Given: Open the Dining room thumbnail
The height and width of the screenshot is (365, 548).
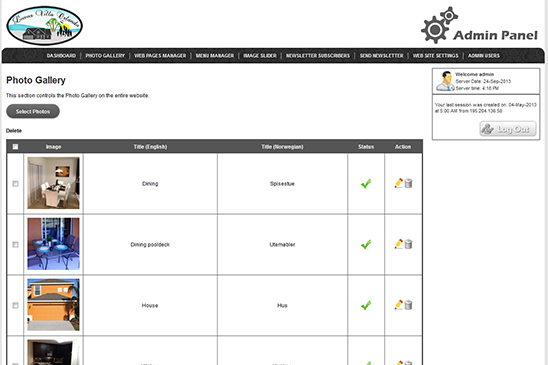Looking at the screenshot, I should coord(53,183).
